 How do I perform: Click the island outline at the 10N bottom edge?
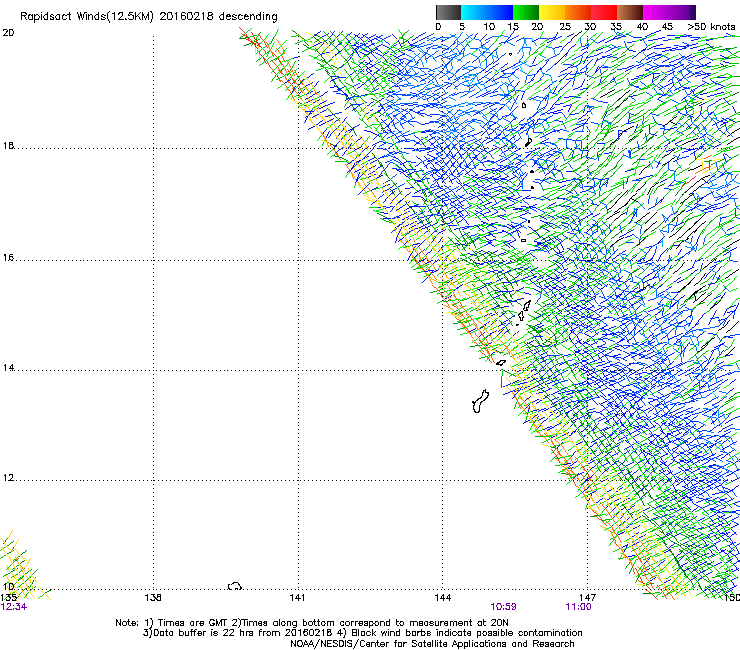point(235,586)
